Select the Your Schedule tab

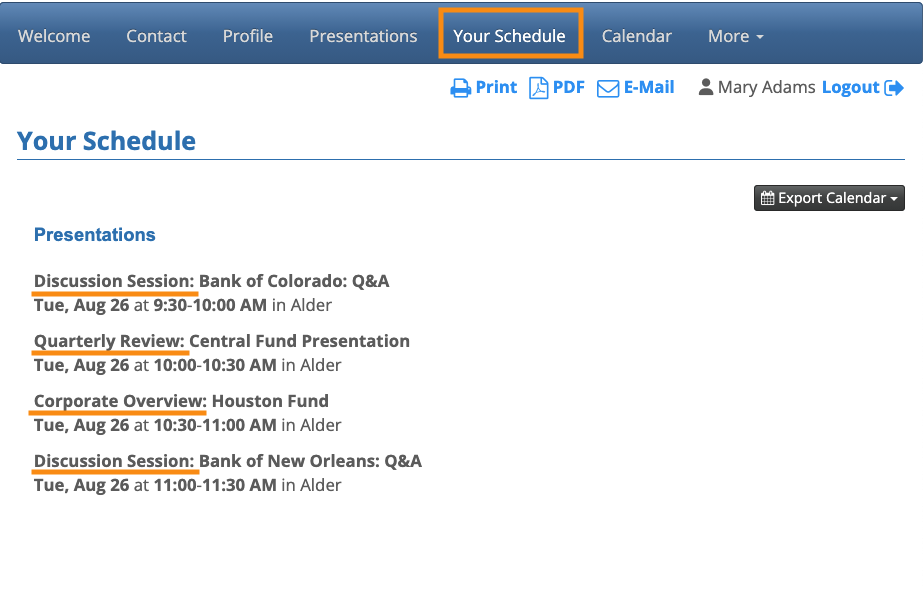coord(509,36)
